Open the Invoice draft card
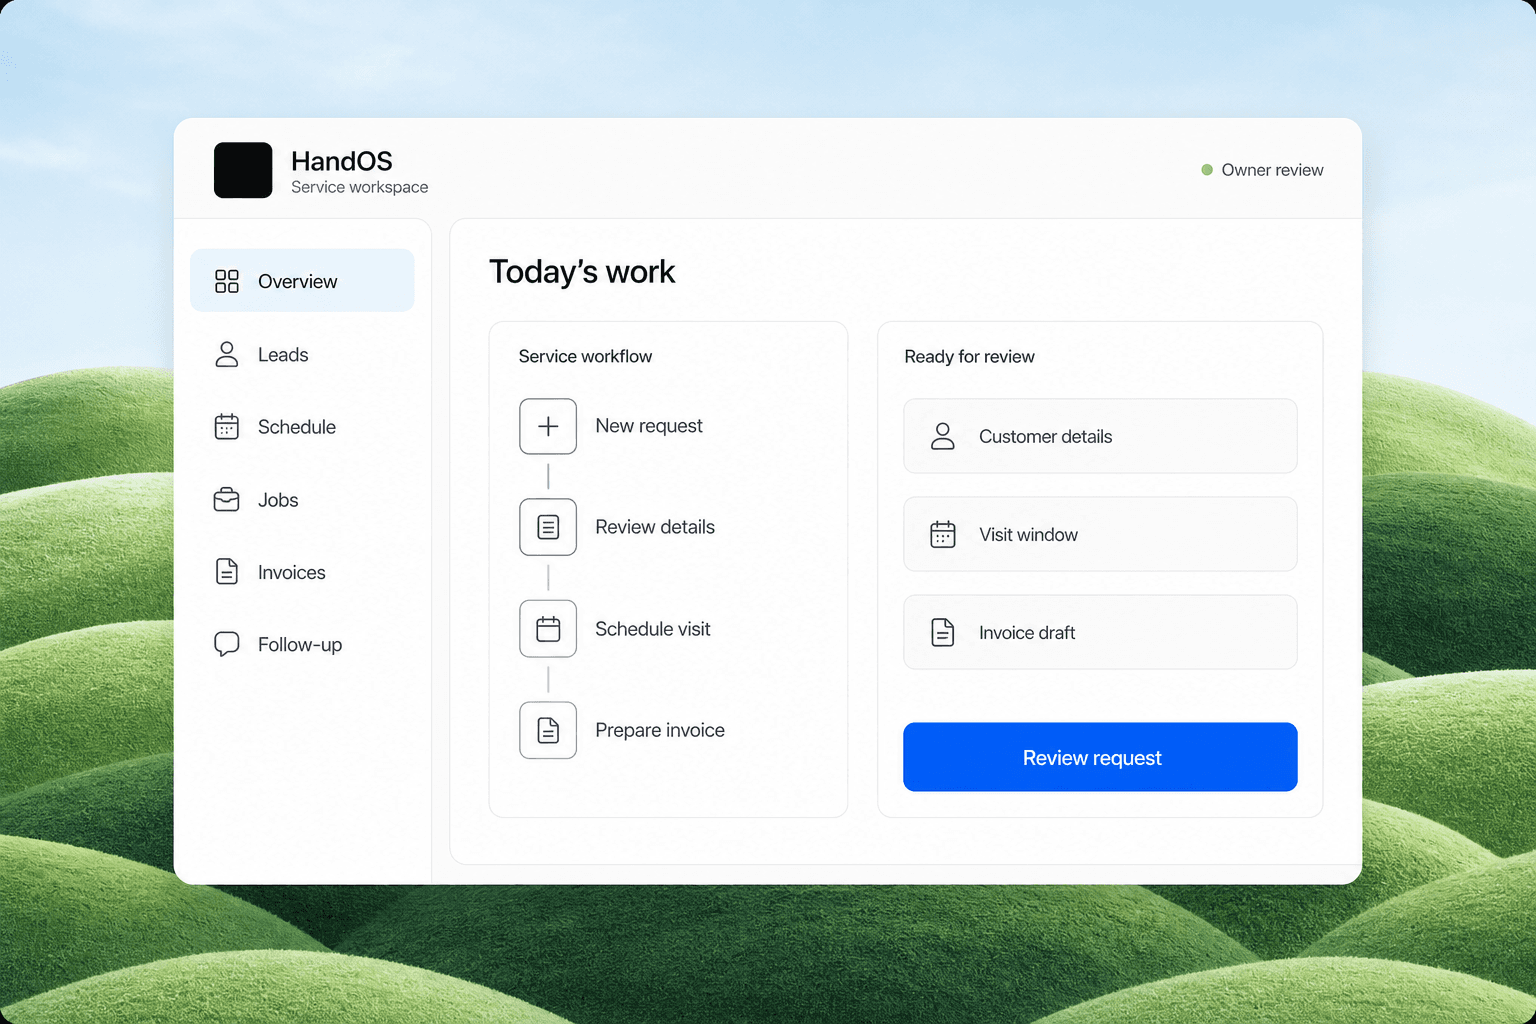 (1100, 632)
